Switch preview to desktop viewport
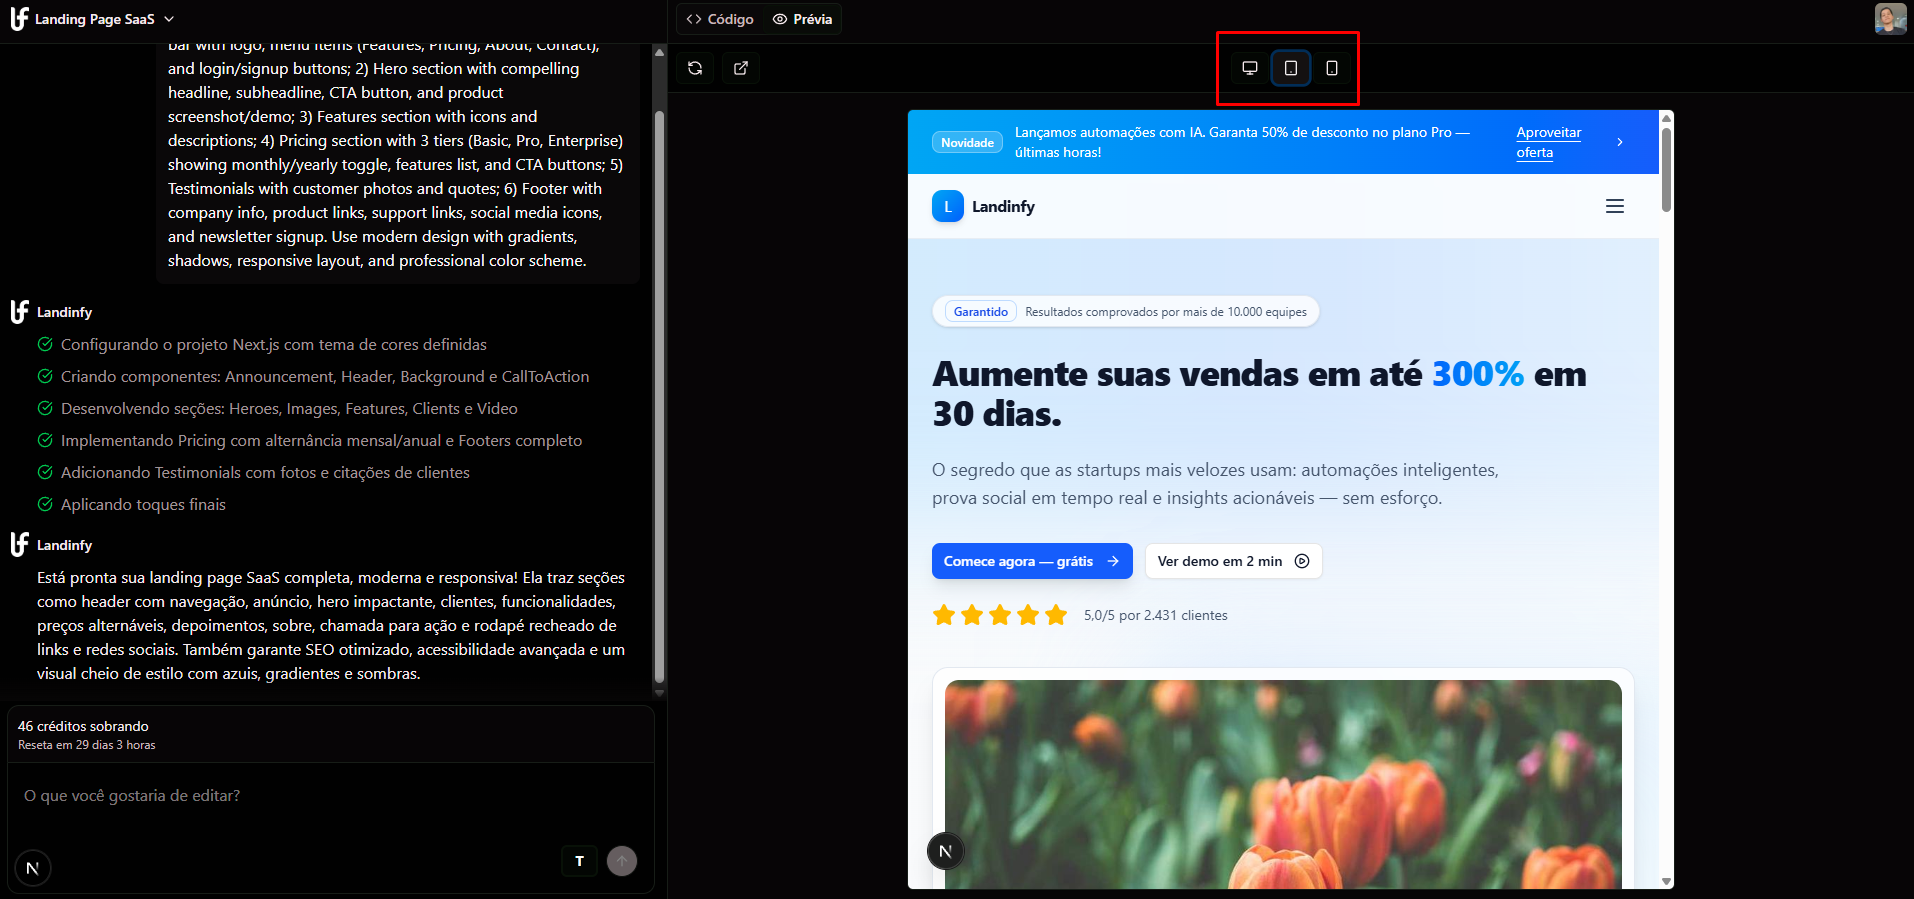 pyautogui.click(x=1249, y=68)
